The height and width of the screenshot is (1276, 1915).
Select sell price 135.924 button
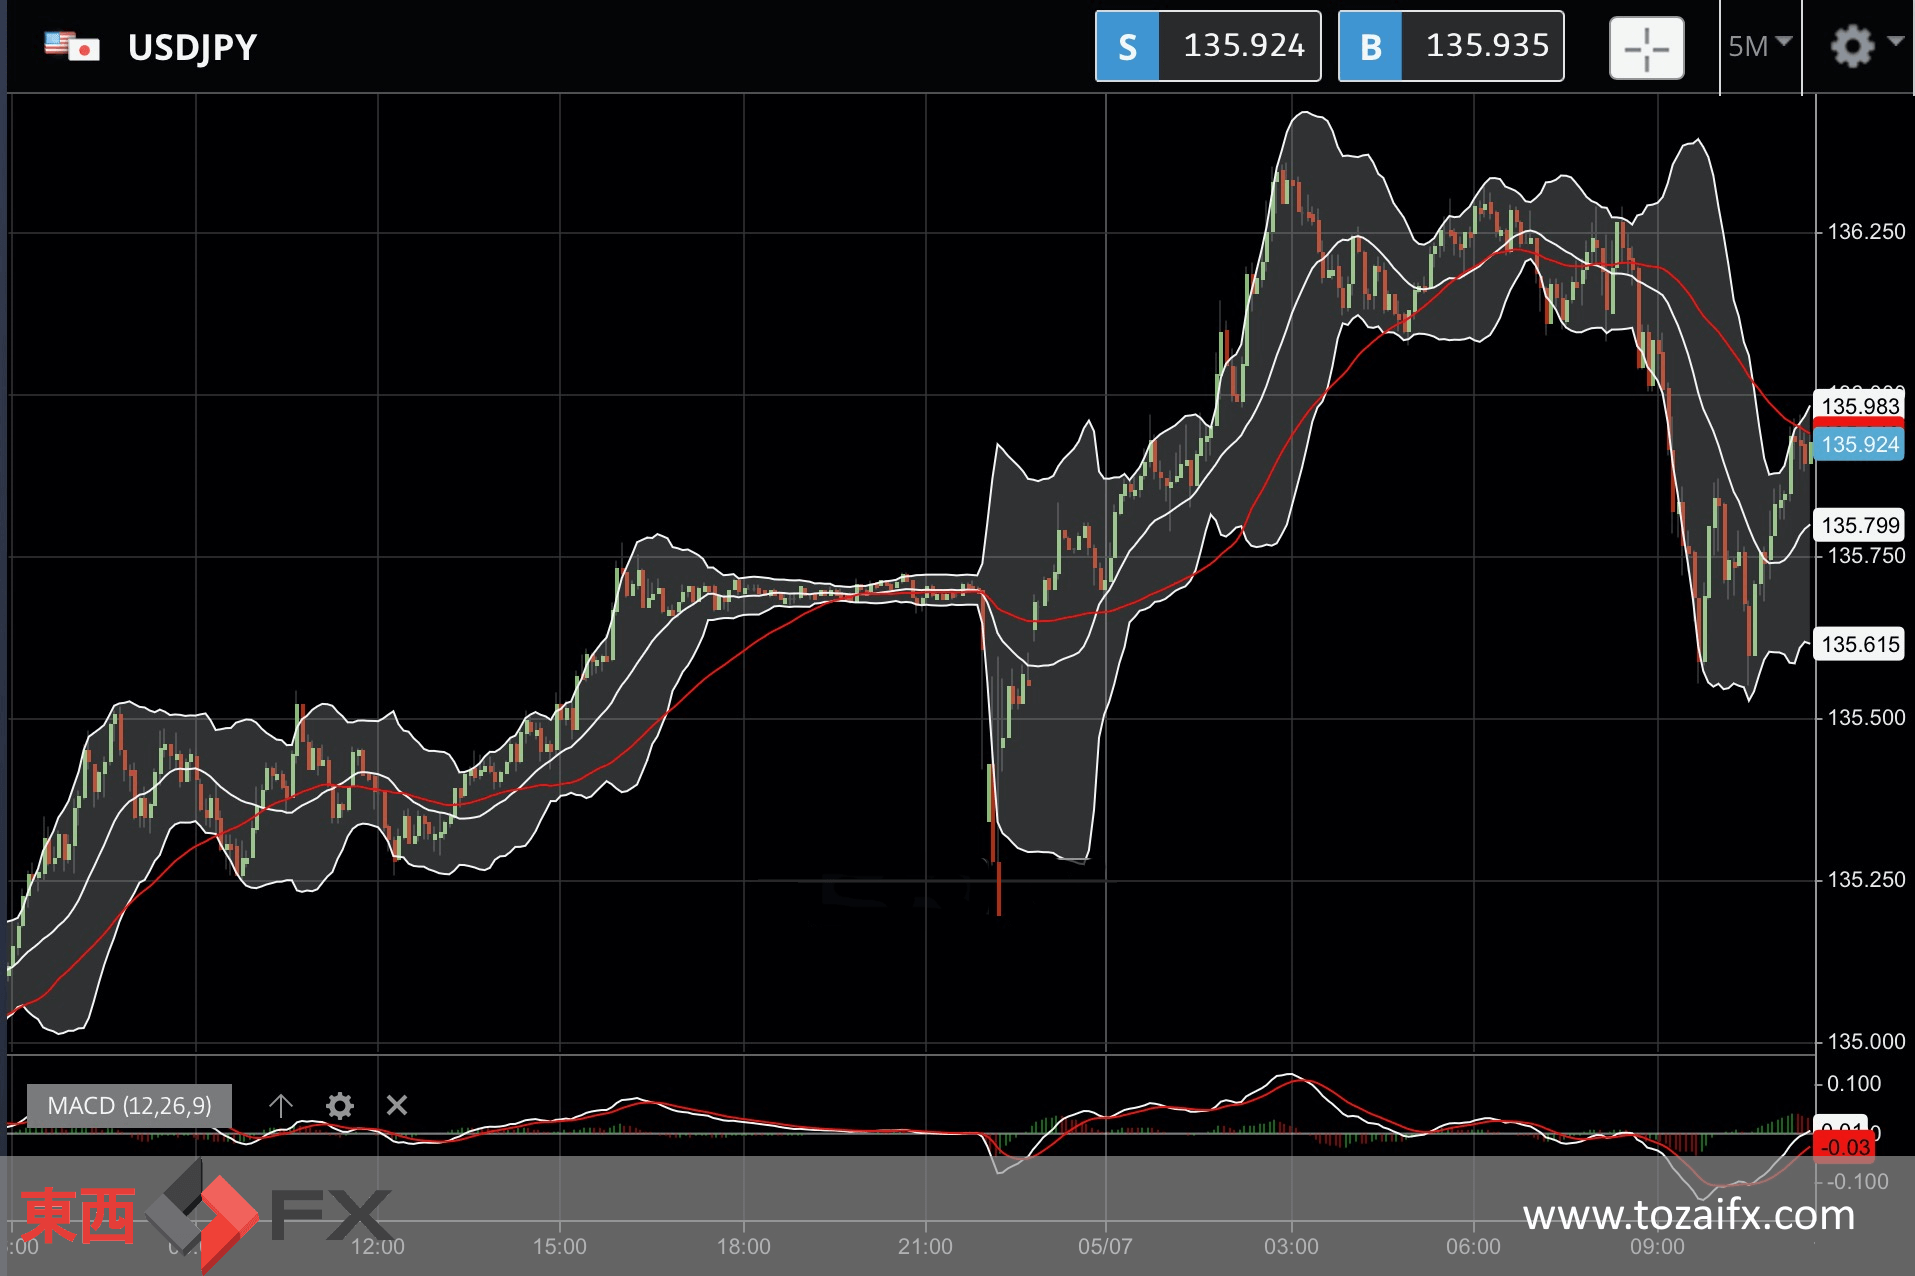click(x=1208, y=46)
